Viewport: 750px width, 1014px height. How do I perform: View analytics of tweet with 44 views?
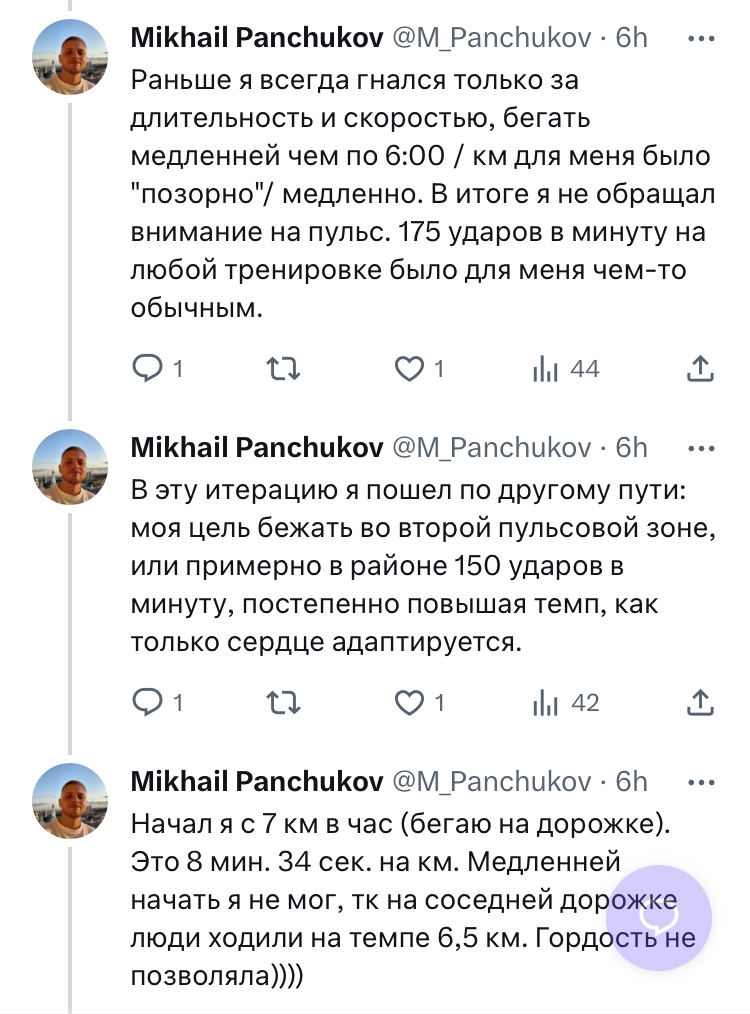click(x=545, y=369)
